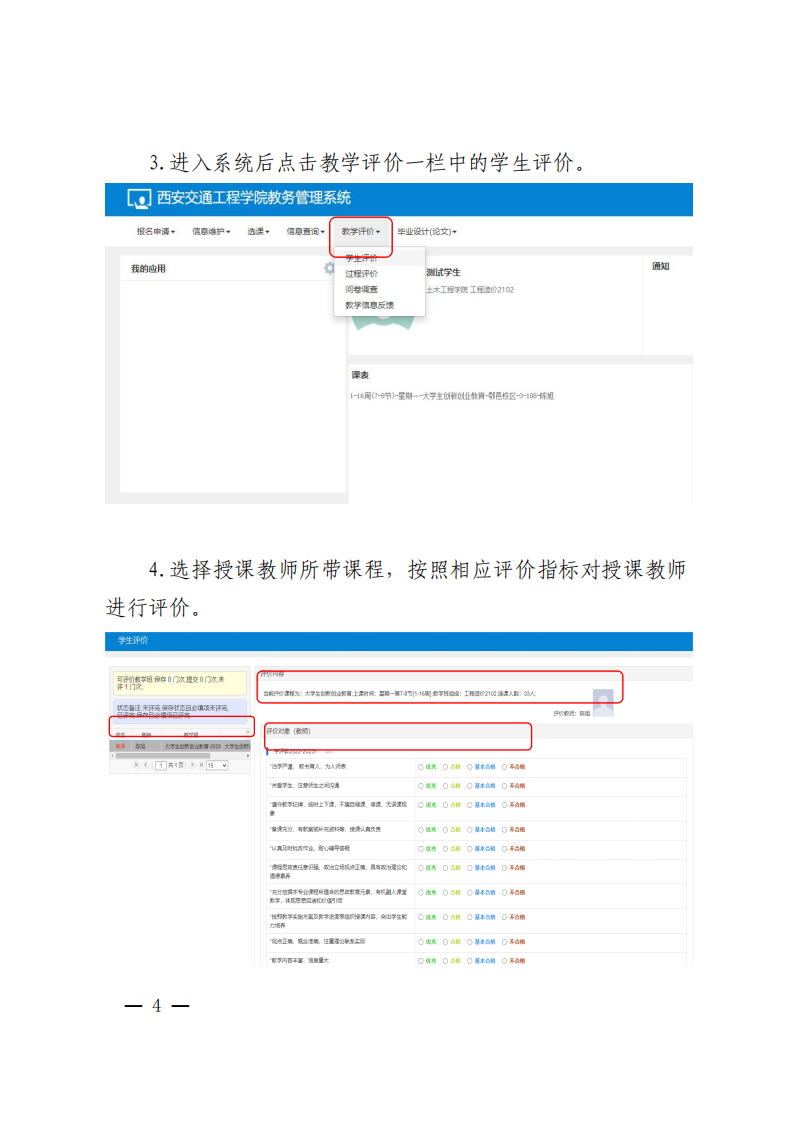
Task: Go to the previous page in the pager
Action: pos(146,765)
